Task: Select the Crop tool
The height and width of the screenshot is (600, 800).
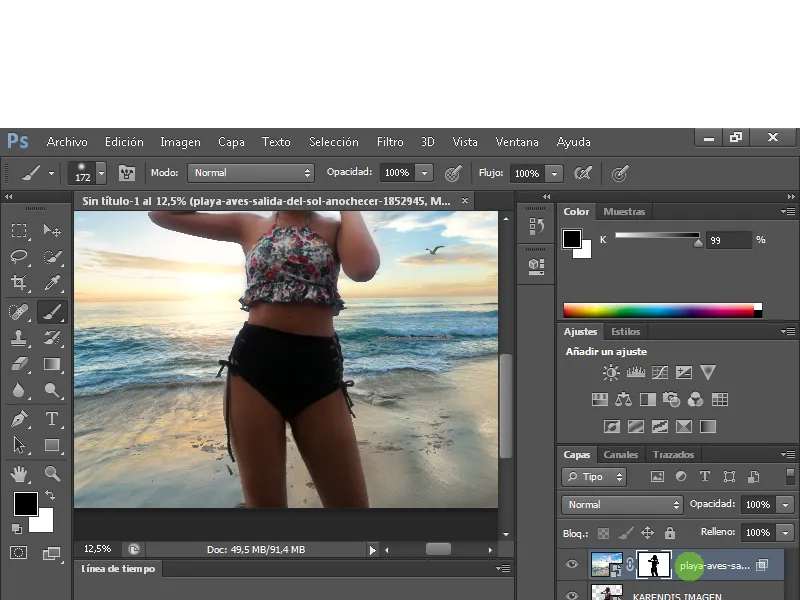Action: [x=19, y=282]
